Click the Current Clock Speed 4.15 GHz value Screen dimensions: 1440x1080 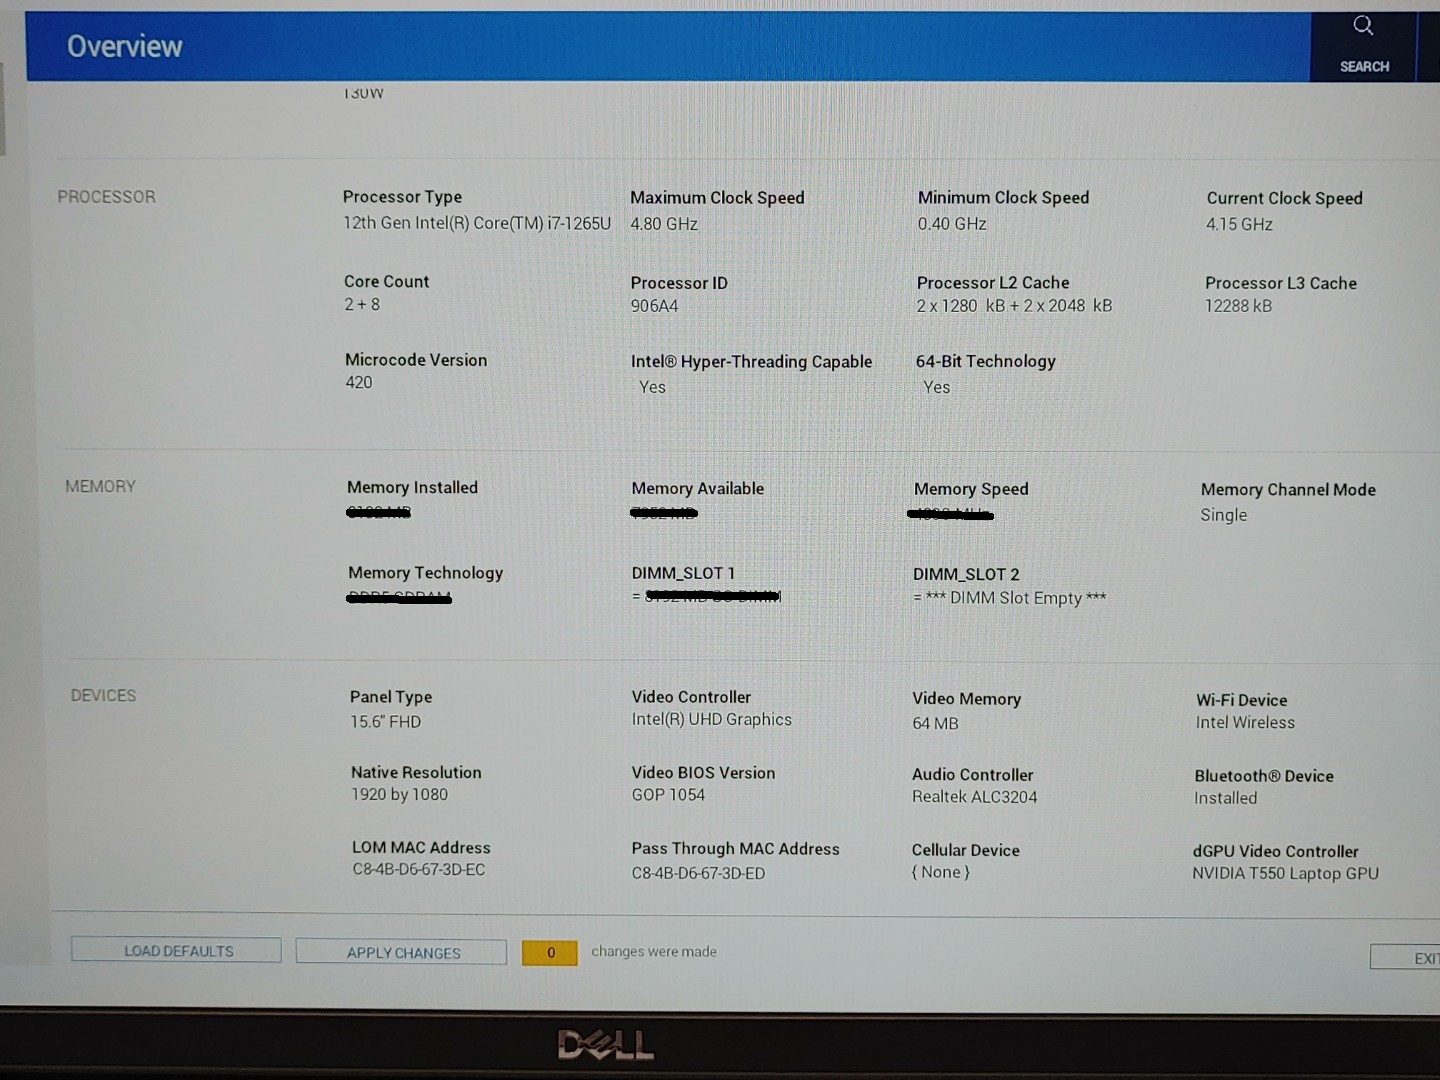coord(1239,224)
